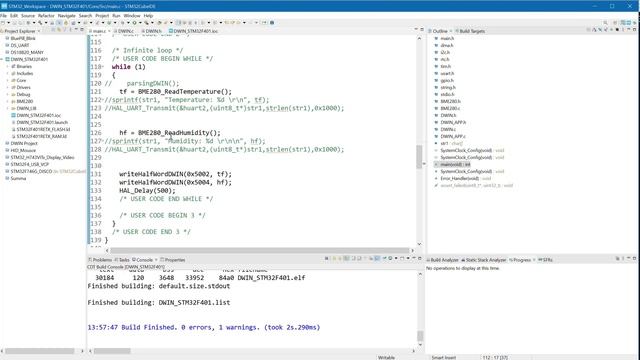
Task: Select main(void) : int in Outline
Action: pos(455,164)
